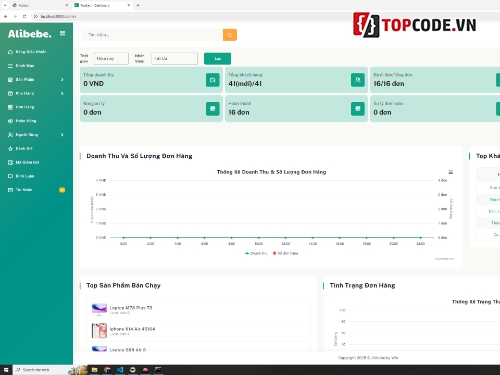The width and height of the screenshot is (500, 375).
Task: Click Kho Hàng box icon in sidebar
Action: (10, 93)
